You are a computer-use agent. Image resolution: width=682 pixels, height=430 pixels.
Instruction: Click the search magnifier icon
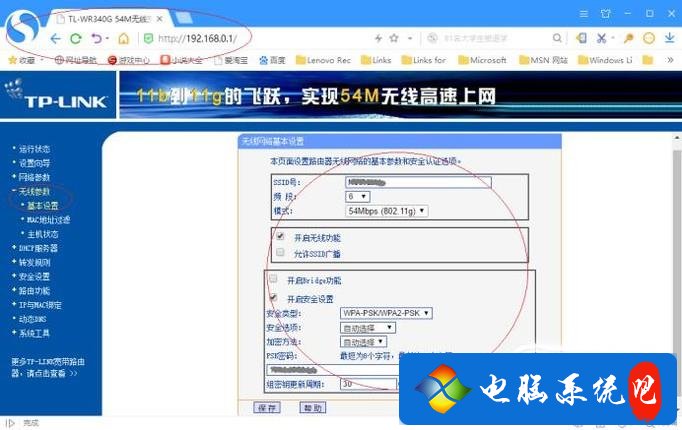[x=557, y=38]
